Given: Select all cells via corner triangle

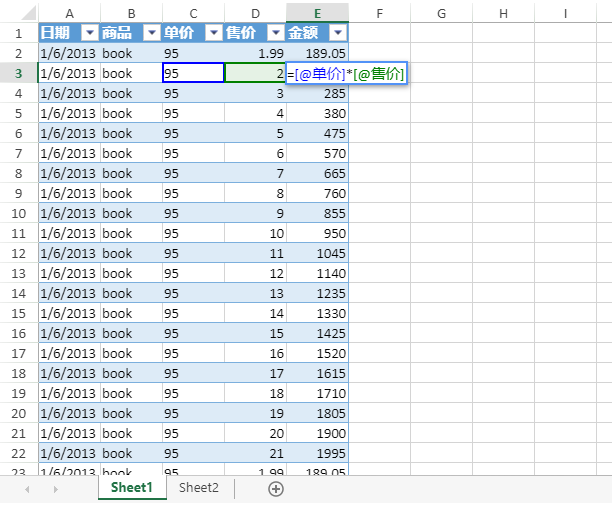Looking at the screenshot, I should coord(28,13).
